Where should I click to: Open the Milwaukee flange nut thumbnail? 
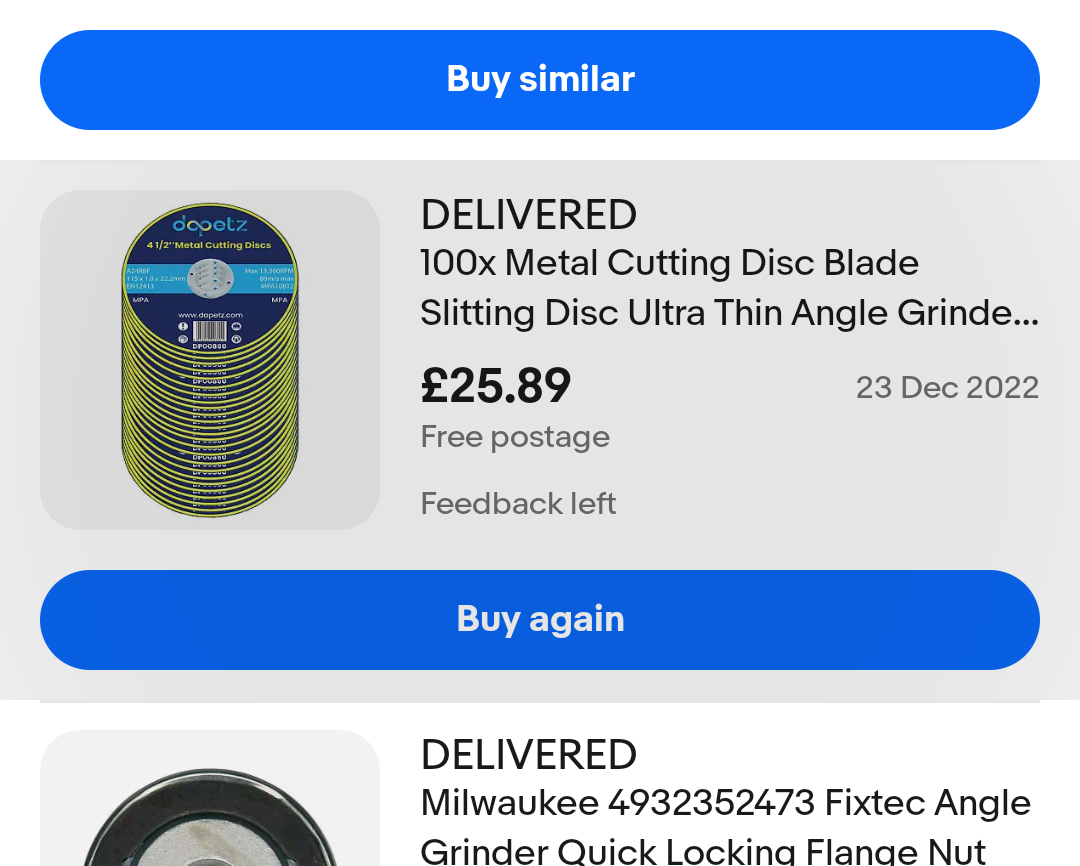pos(210,810)
